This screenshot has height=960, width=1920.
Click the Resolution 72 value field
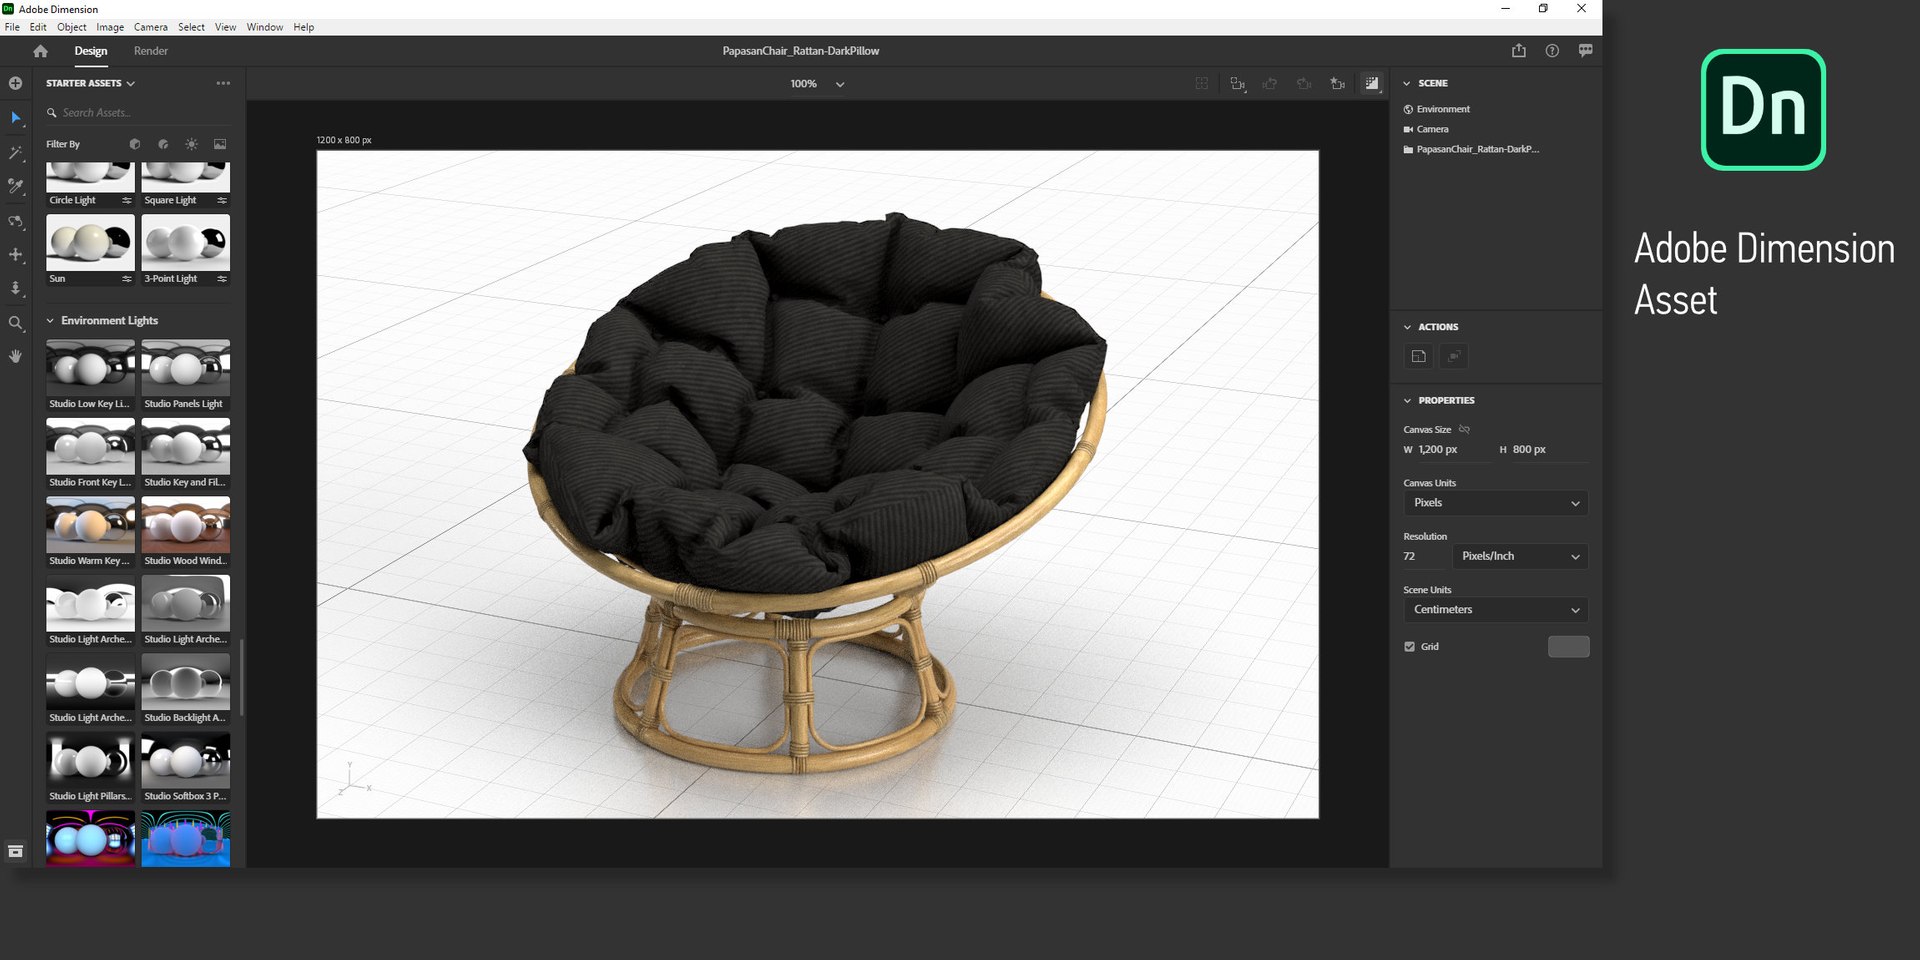(1424, 556)
